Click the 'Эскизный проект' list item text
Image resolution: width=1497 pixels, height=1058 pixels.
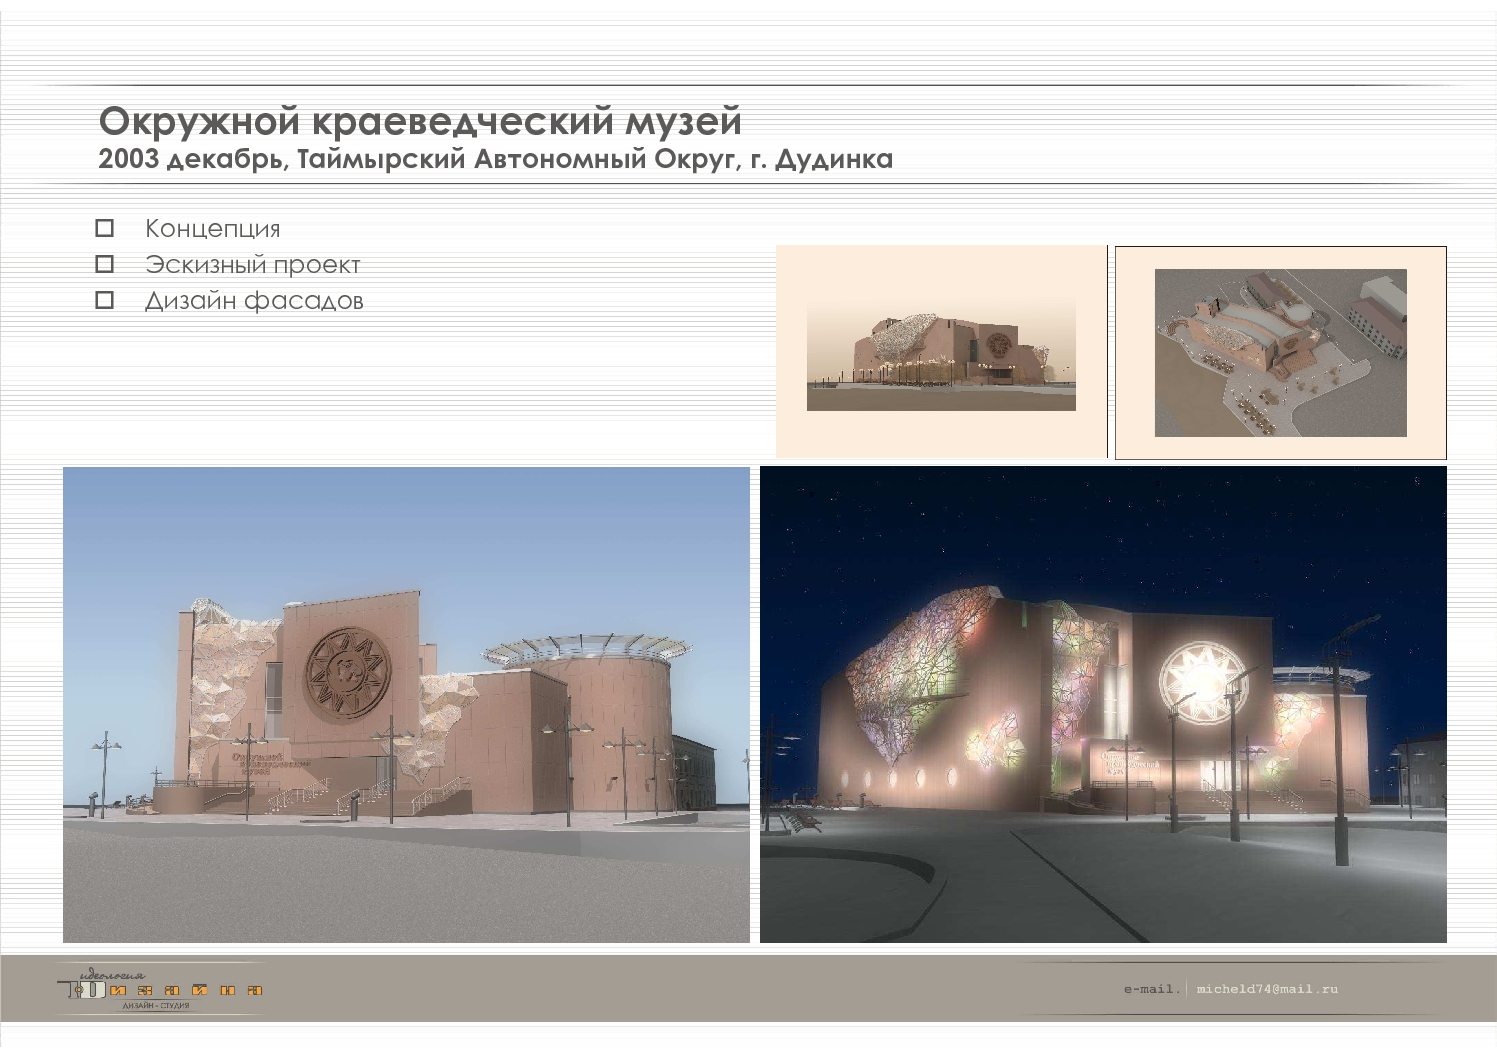[x=252, y=265]
